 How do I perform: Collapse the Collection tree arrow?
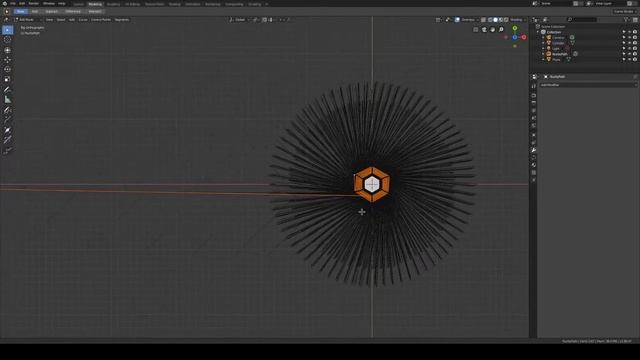(538, 32)
